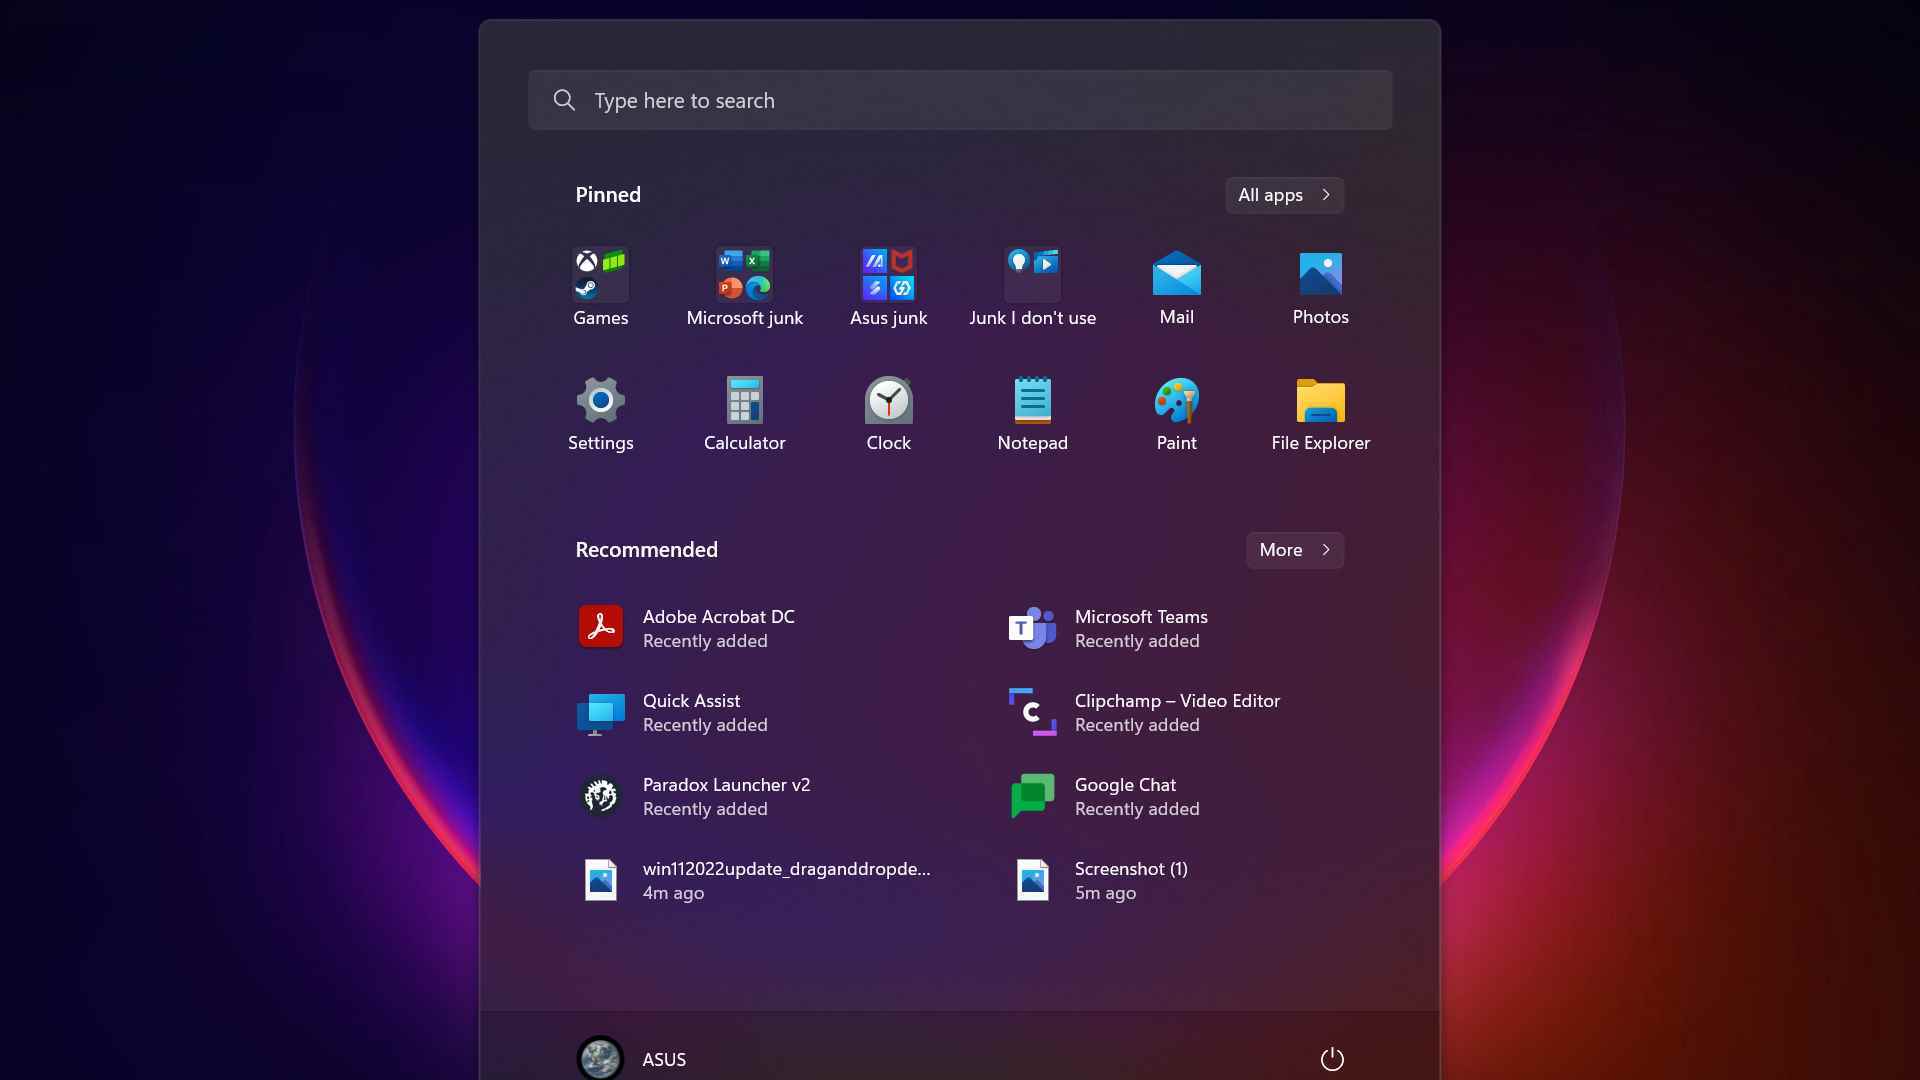The image size is (1920, 1080).
Task: Launch Notepad from pinned apps
Action: point(1032,414)
